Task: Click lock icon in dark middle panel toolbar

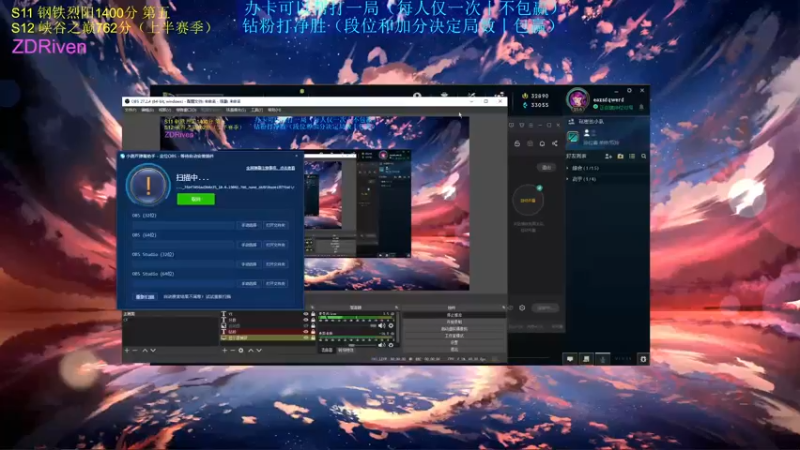Action: click(x=517, y=144)
